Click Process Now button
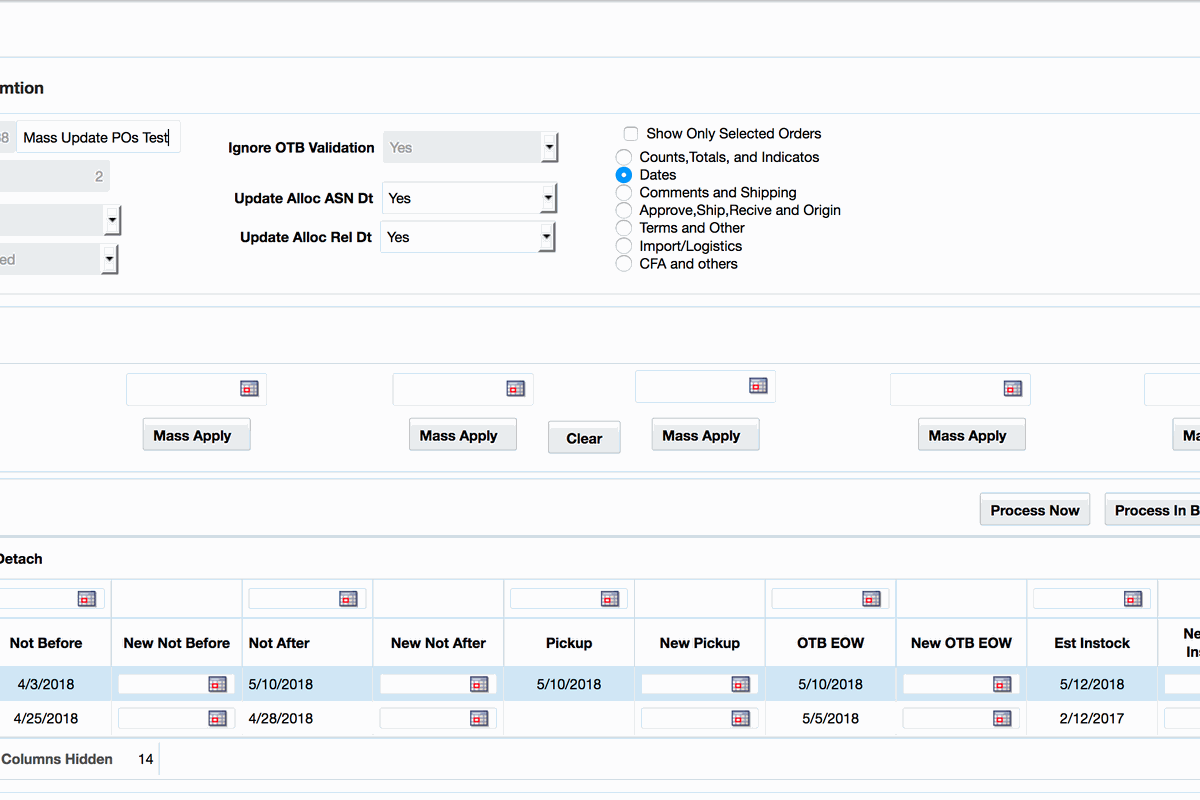Image resolution: width=1200 pixels, height=800 pixels. pyautogui.click(x=1035, y=509)
